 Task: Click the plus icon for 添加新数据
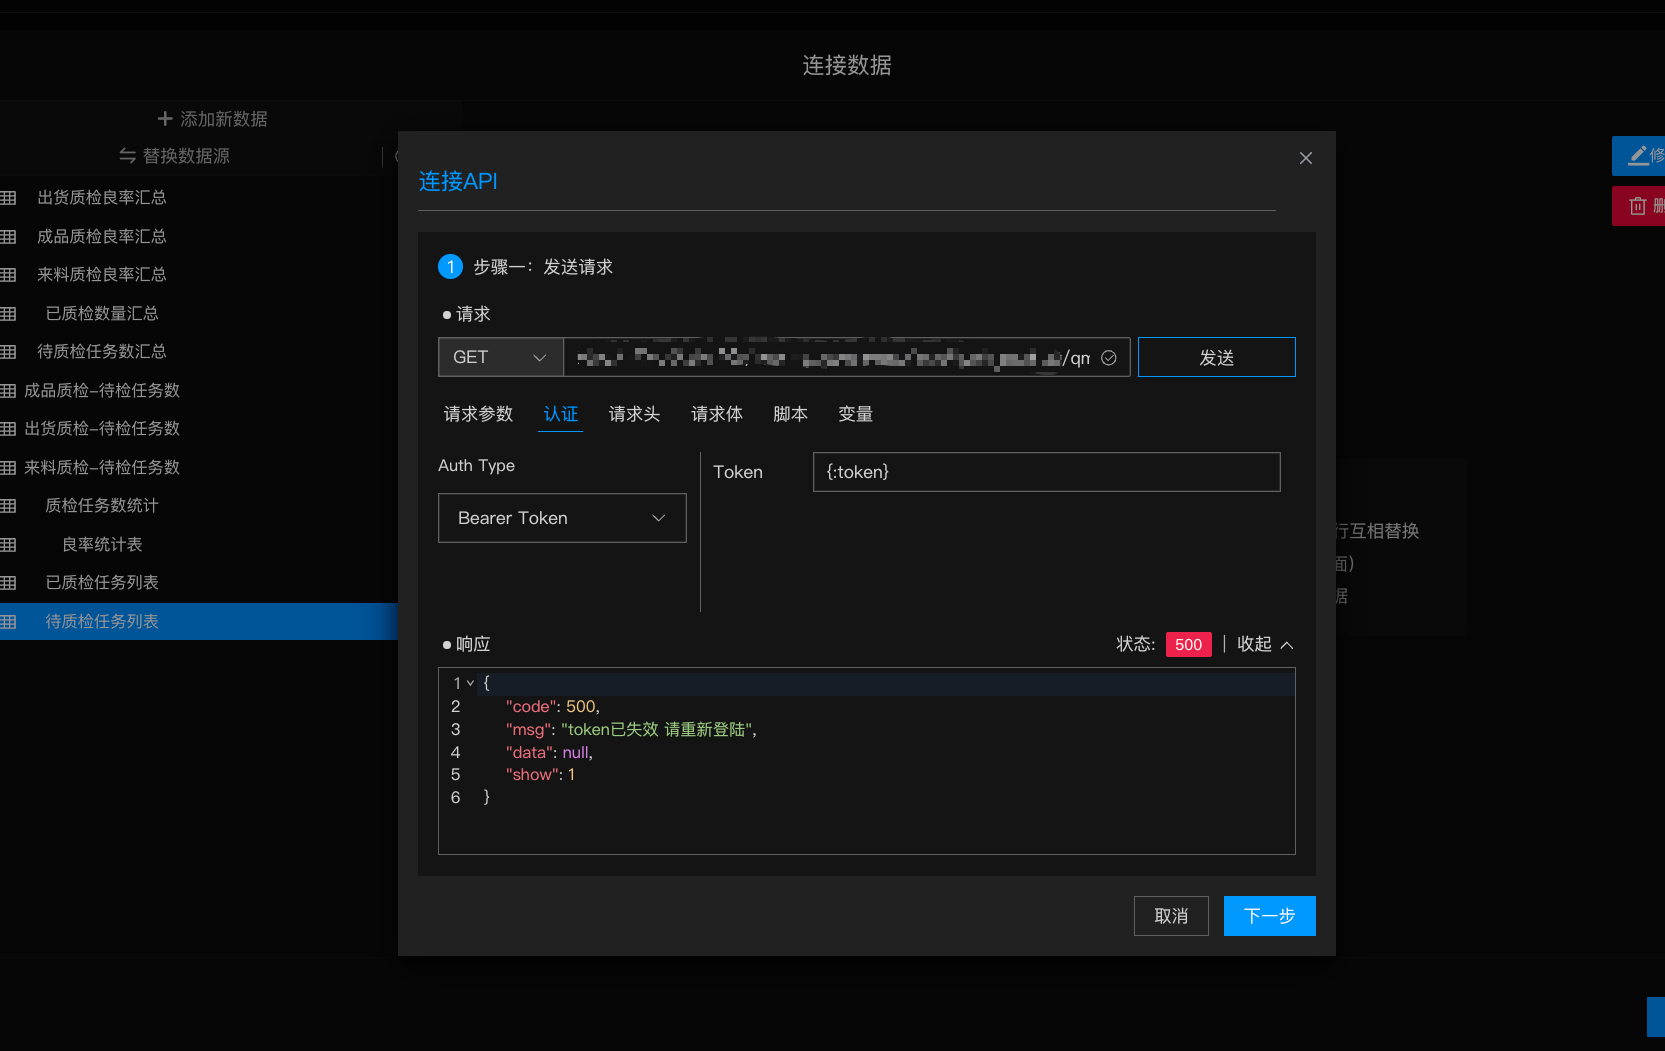coord(165,119)
